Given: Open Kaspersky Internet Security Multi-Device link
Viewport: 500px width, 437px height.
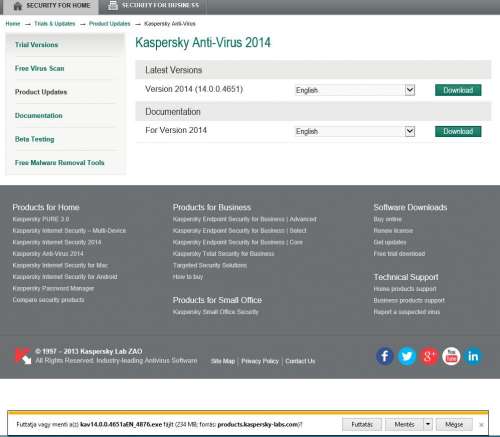Looking at the screenshot, I should (x=69, y=231).
